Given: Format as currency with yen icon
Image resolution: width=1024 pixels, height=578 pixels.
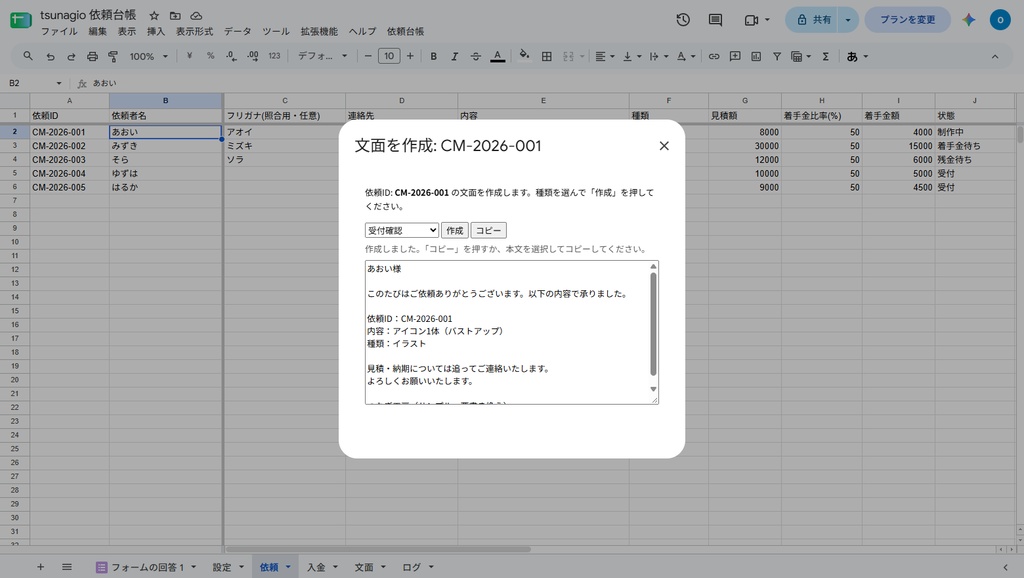Looking at the screenshot, I should pyautogui.click(x=189, y=56).
